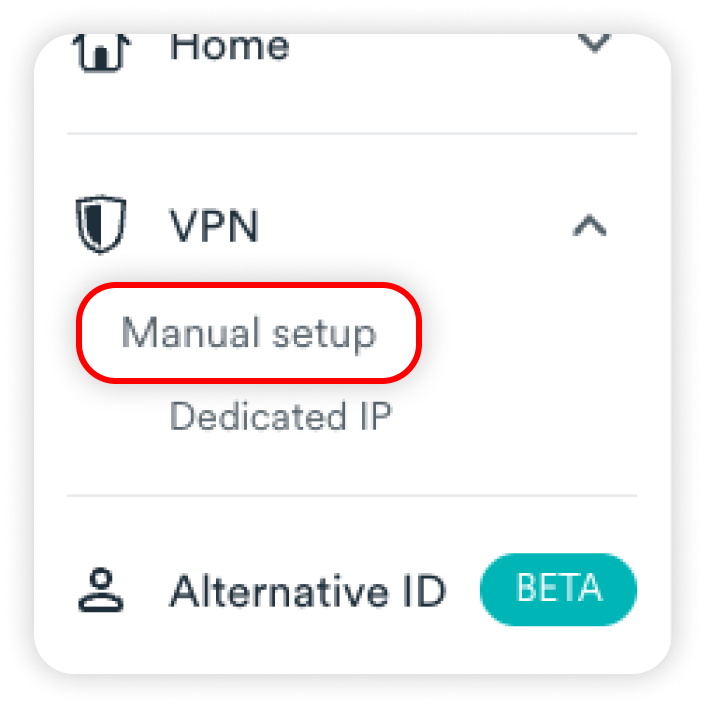The height and width of the screenshot is (708, 706).
Task: Click the VPN text beside the shield
Action: 214,226
